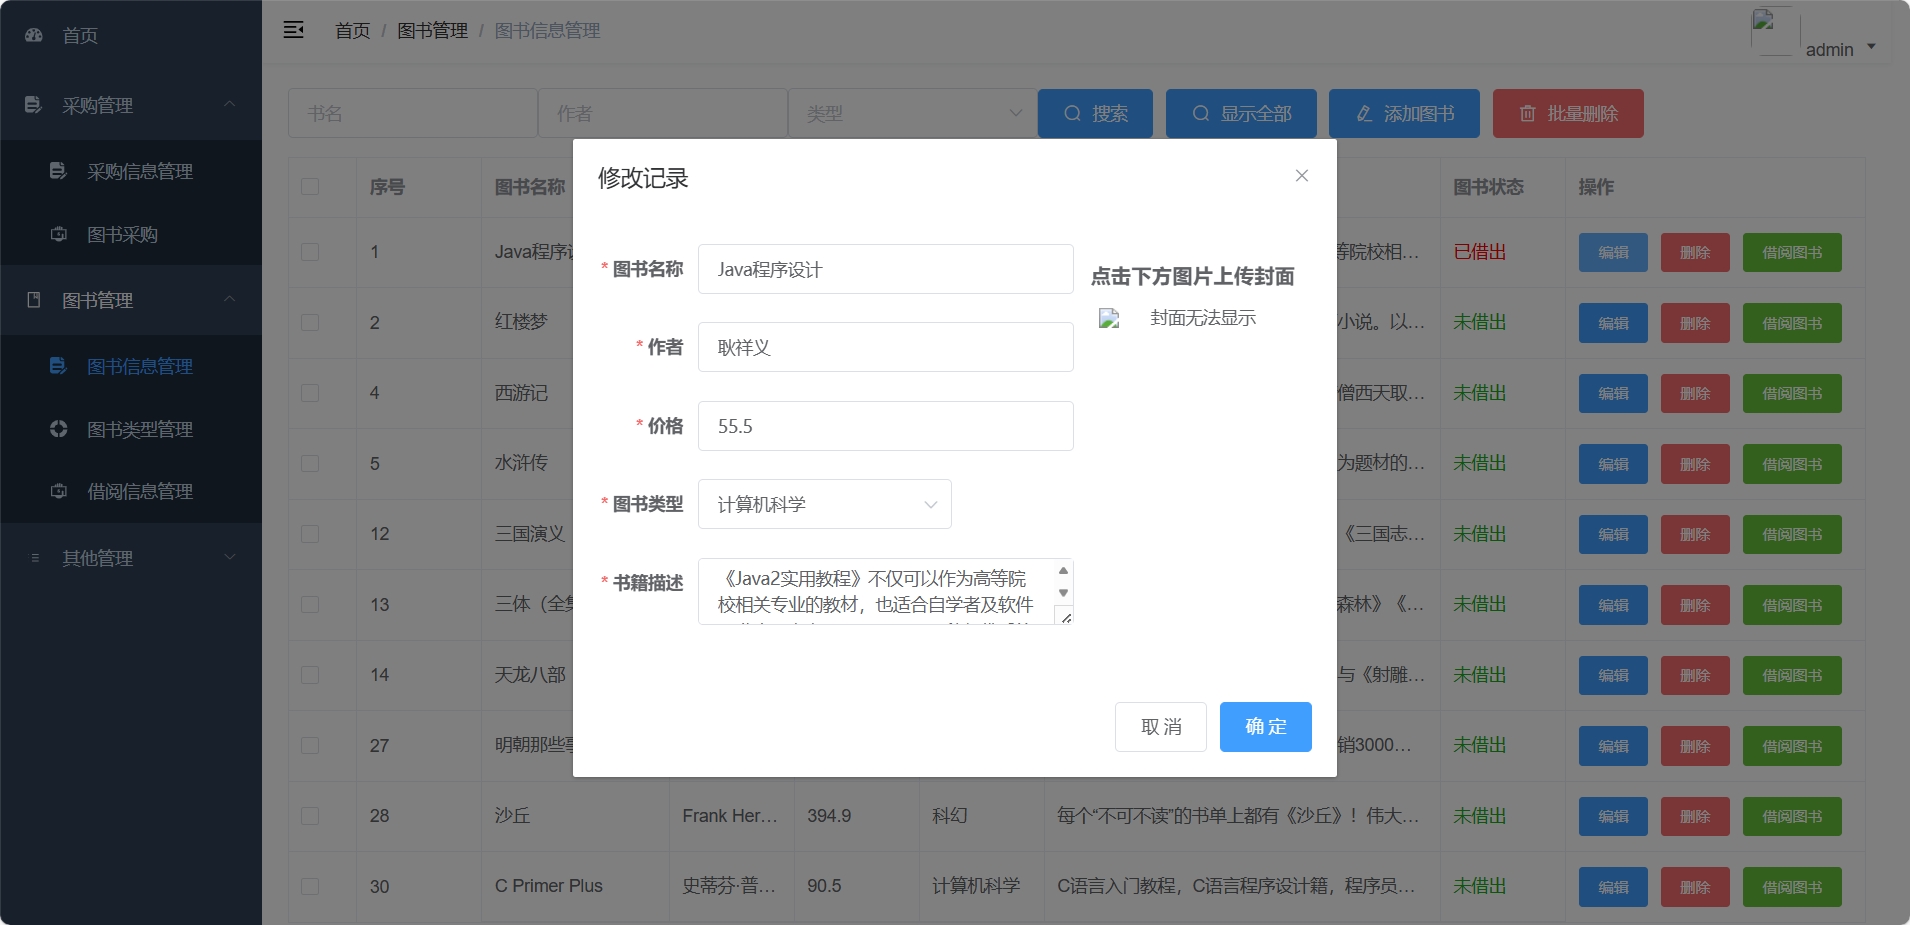1910x925 pixels.
Task: Click the pencil icon in 添加图书 button
Action: point(1365,114)
